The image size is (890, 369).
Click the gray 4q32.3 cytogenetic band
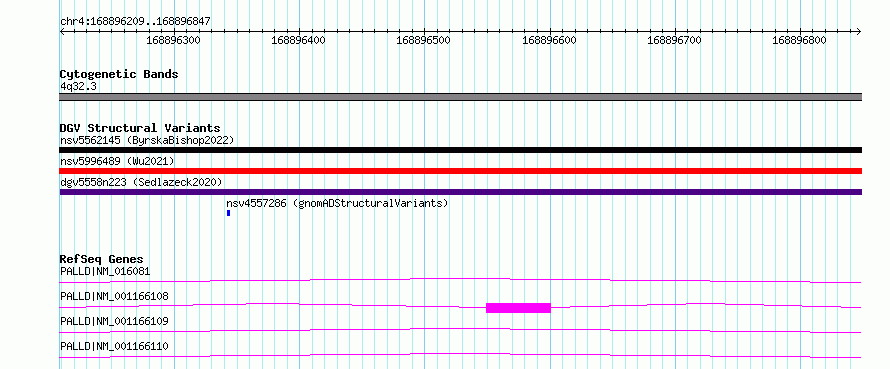click(x=460, y=97)
